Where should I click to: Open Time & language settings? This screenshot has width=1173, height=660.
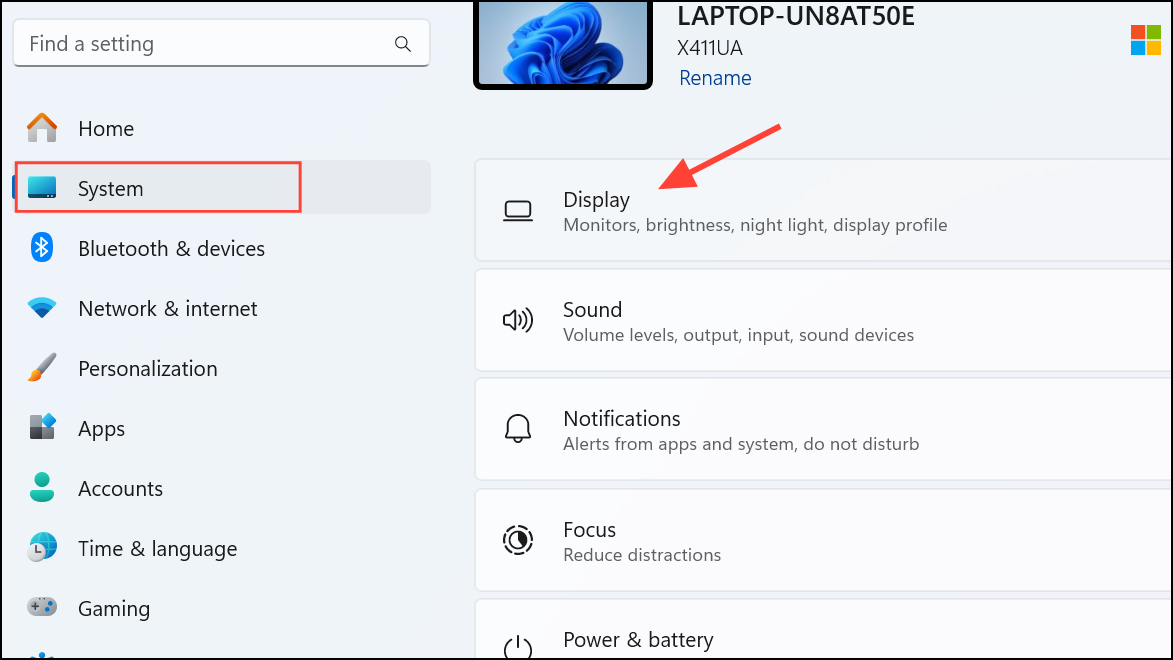click(221, 547)
